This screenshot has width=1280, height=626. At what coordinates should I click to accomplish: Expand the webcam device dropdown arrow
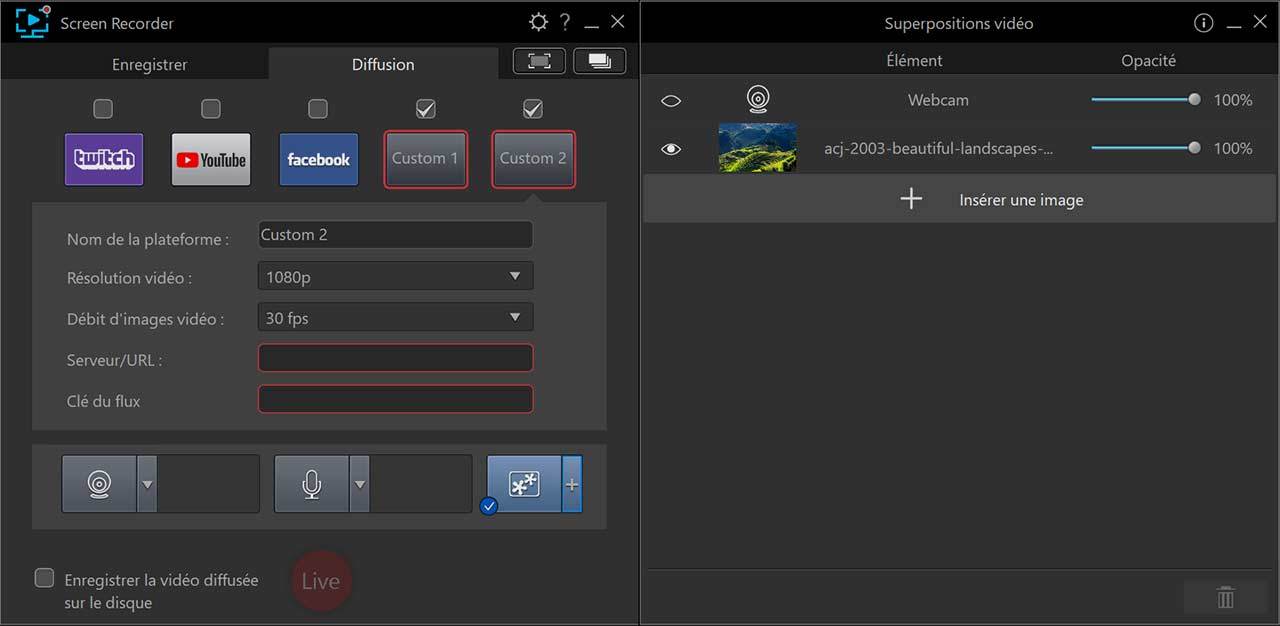coord(147,484)
